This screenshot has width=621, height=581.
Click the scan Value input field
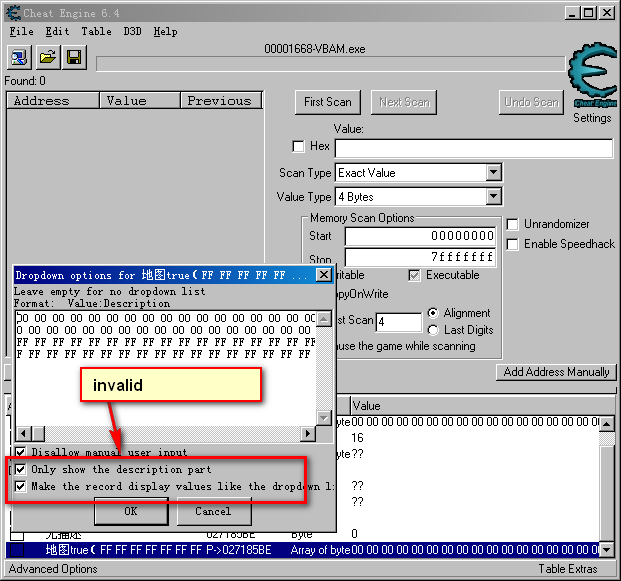point(473,148)
